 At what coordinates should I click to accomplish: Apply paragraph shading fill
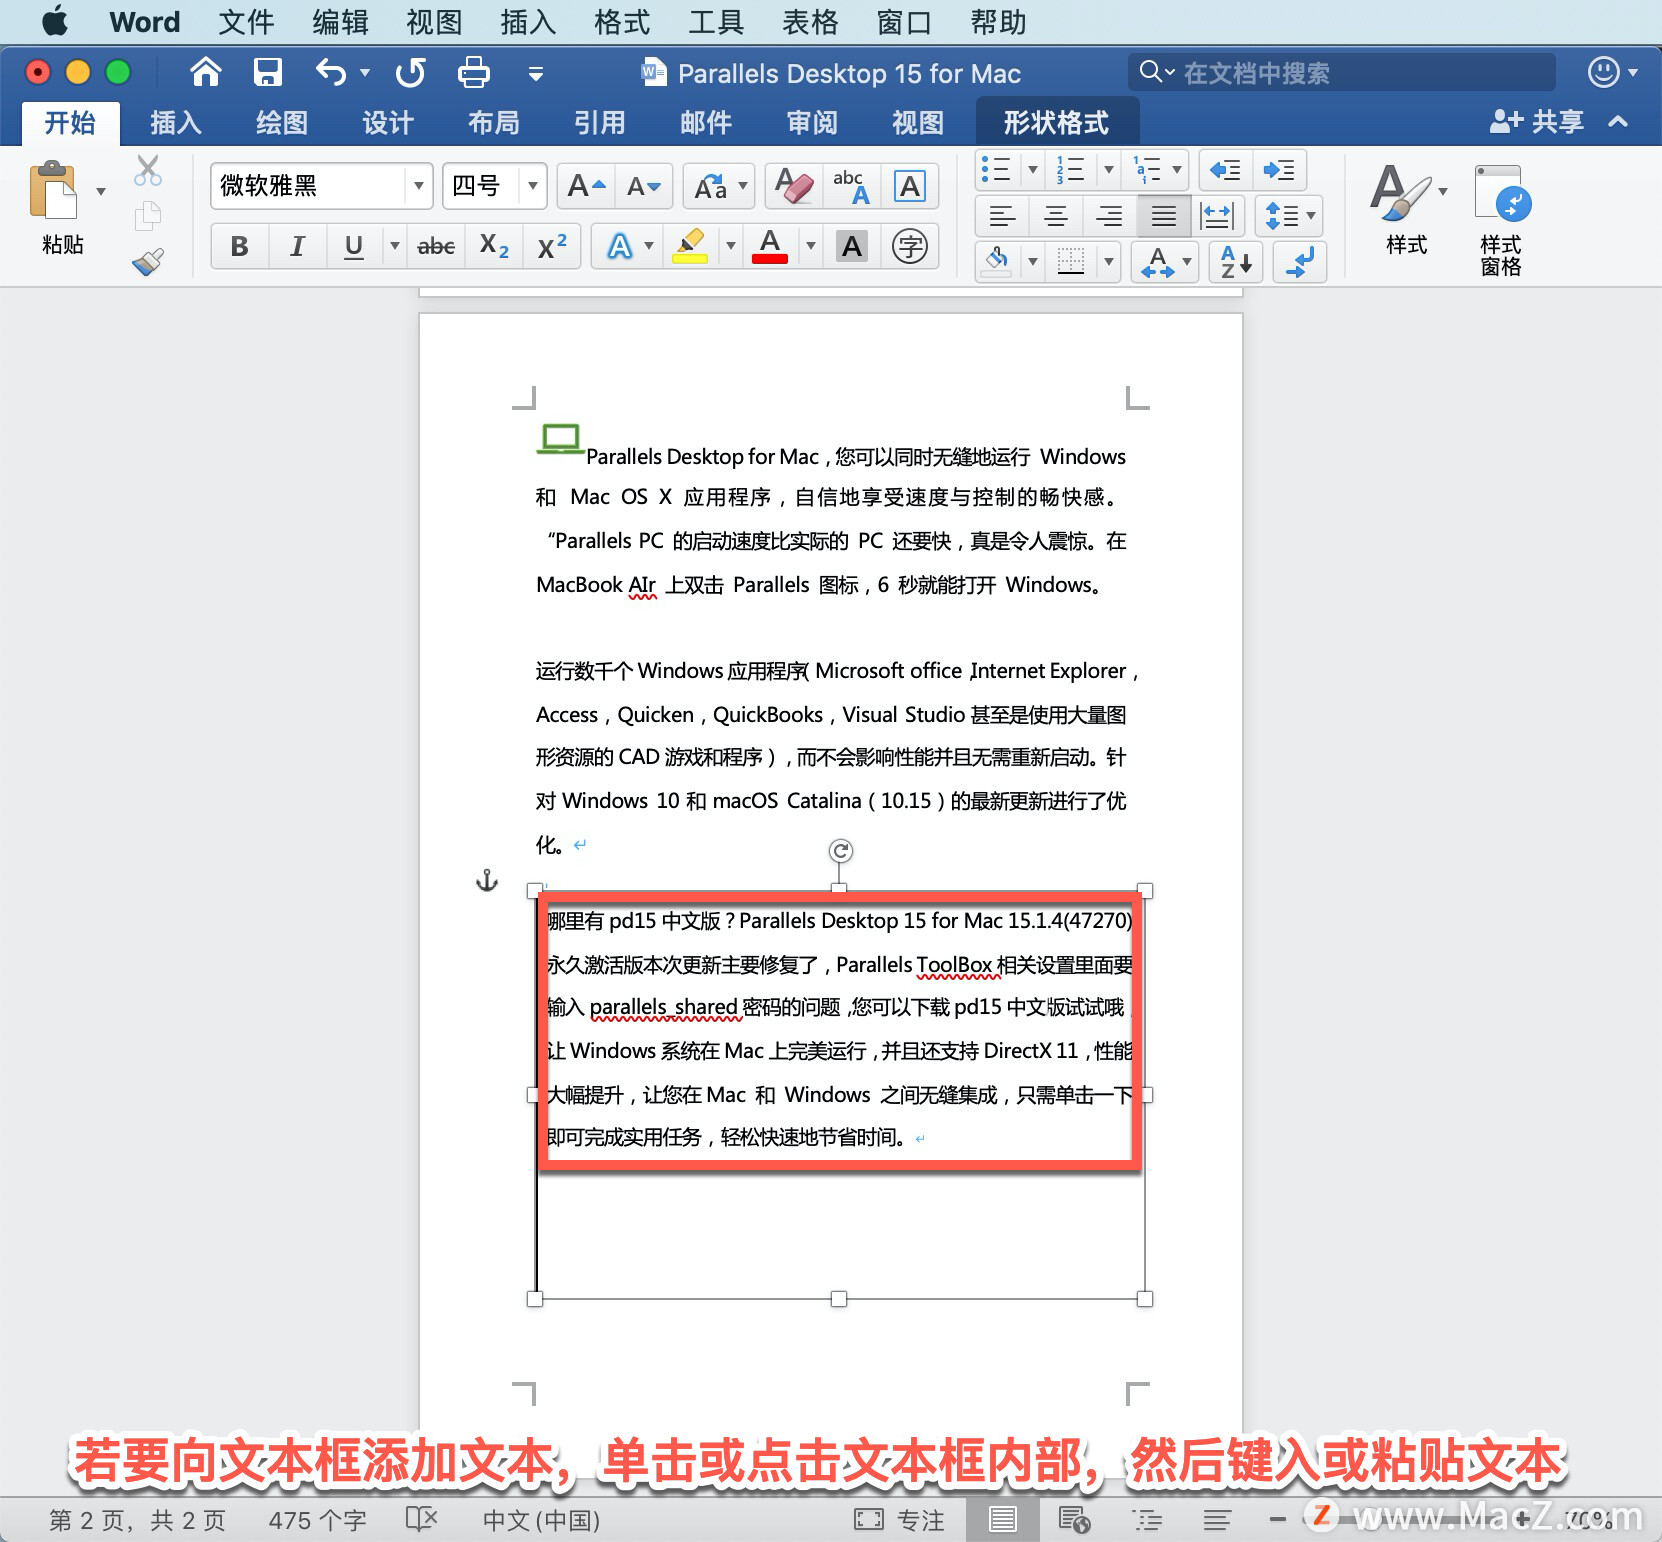pyautogui.click(x=997, y=263)
